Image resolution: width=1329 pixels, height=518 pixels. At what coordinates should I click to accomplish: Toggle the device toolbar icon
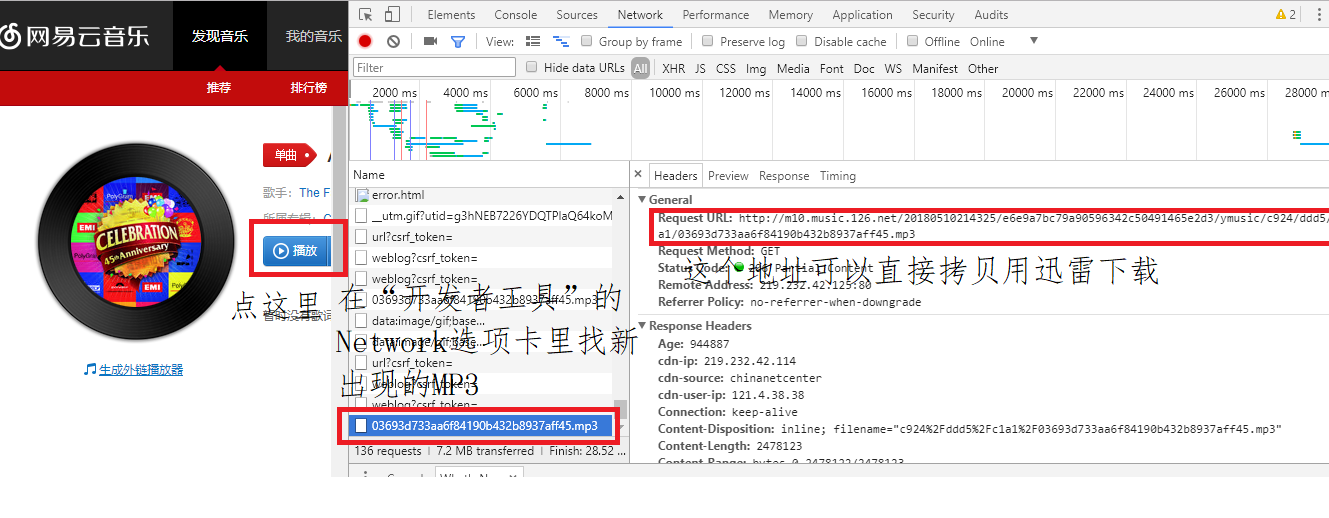[391, 15]
